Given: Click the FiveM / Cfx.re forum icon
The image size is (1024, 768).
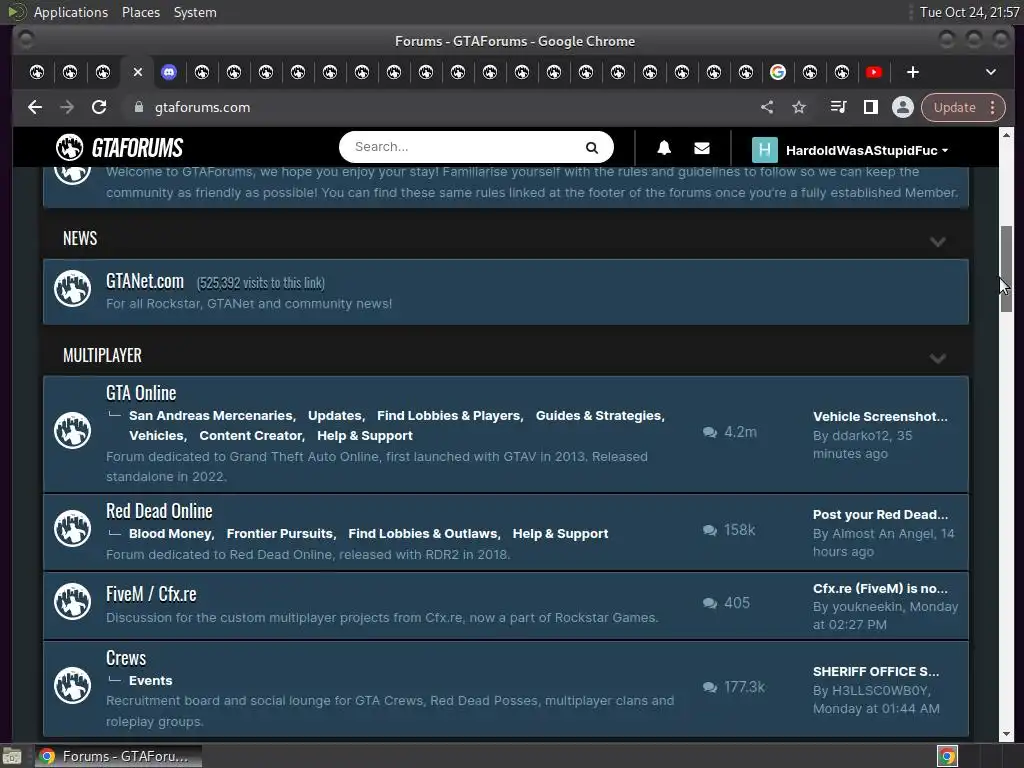Looking at the screenshot, I should coord(72,601).
